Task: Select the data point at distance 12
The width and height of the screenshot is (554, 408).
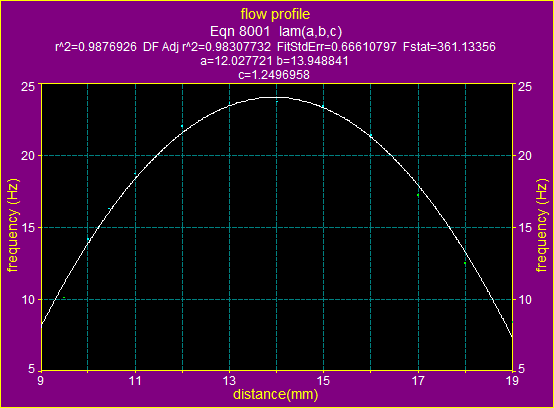Action: click(x=182, y=126)
